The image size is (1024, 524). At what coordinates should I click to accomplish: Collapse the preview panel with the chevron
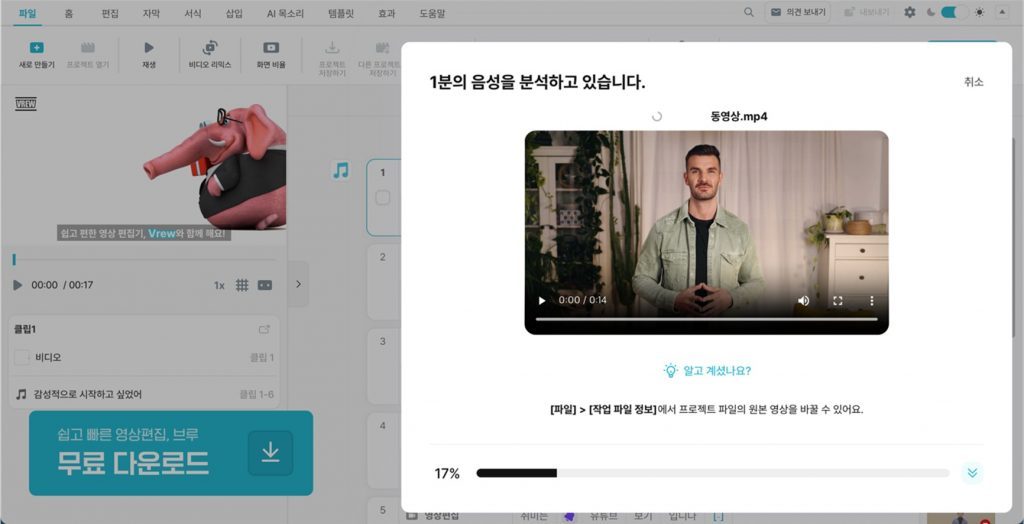298,284
